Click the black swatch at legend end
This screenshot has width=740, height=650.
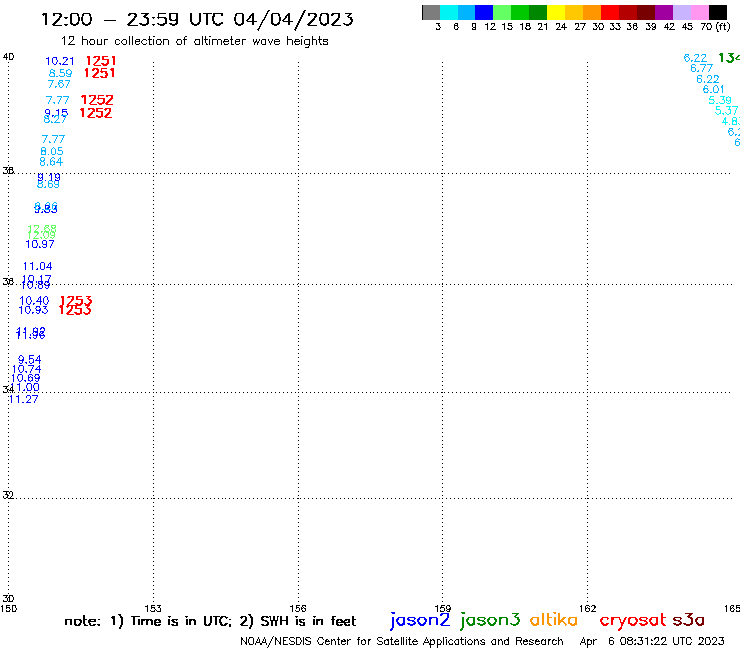[718, 12]
